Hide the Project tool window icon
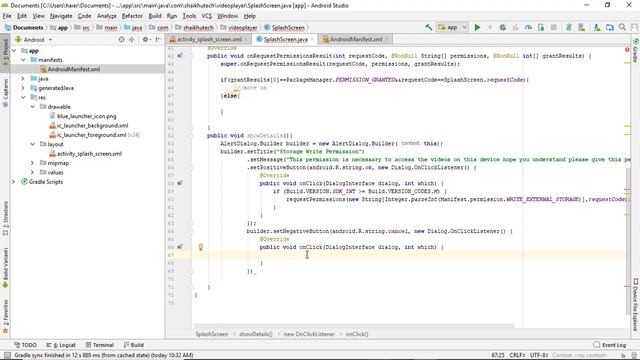The width and height of the screenshot is (640, 360). coord(158,40)
